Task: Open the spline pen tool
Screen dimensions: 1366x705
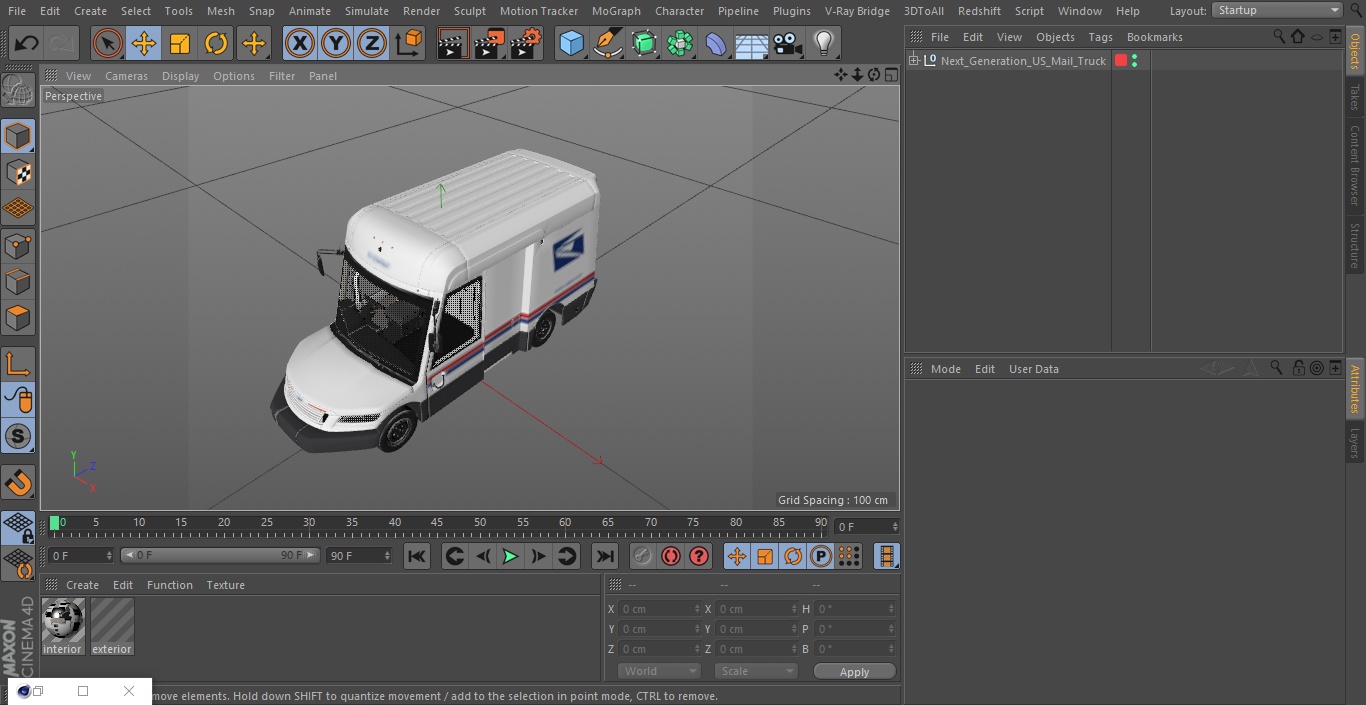Action: pos(607,43)
